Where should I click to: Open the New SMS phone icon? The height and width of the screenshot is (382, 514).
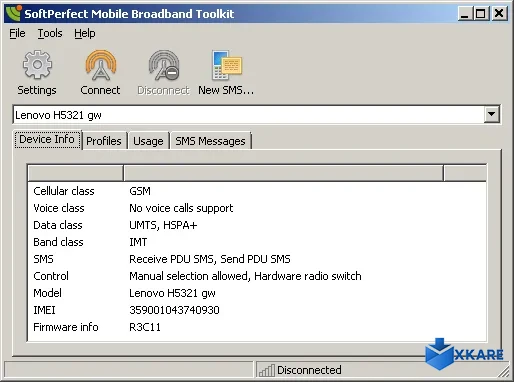tap(226, 65)
